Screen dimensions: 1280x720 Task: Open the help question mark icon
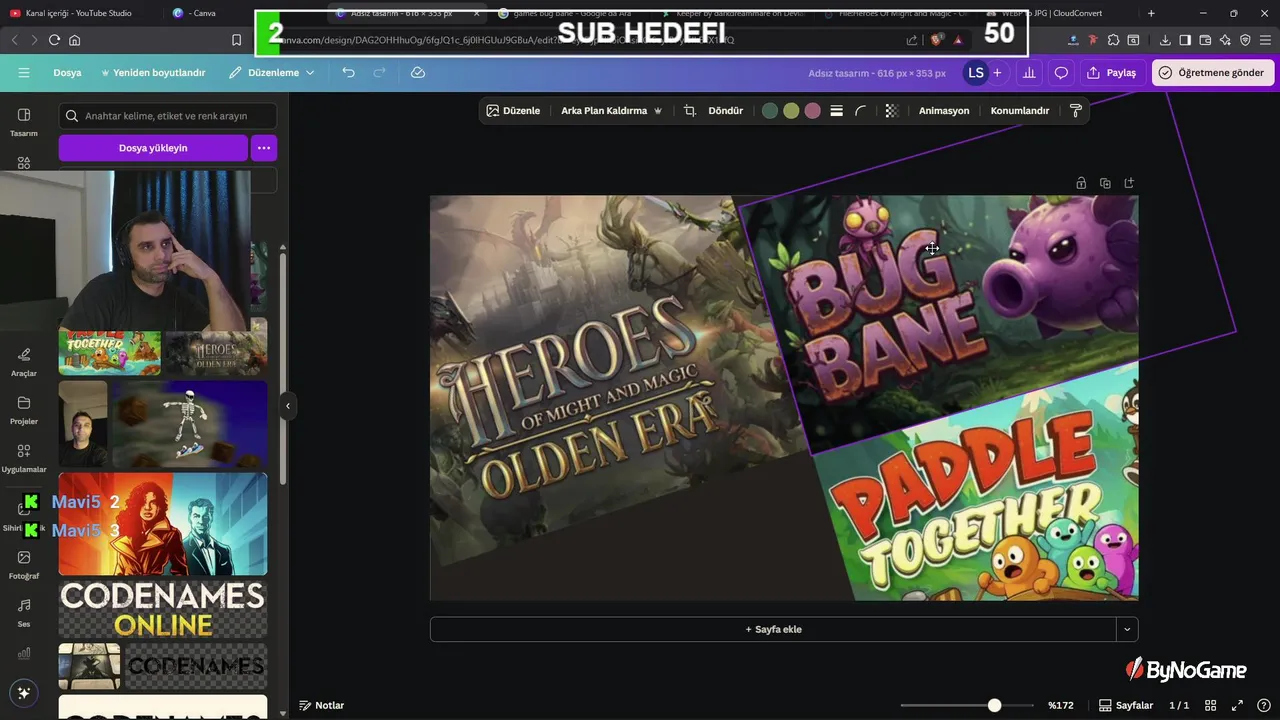tap(1264, 705)
